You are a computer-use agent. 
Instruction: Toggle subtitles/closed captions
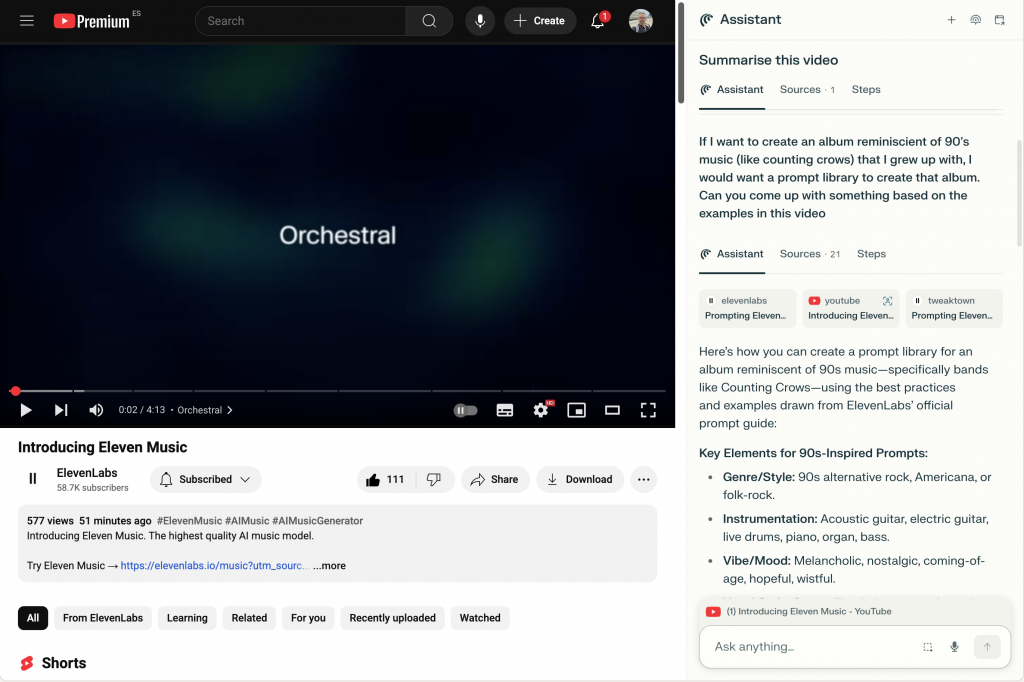click(x=505, y=410)
